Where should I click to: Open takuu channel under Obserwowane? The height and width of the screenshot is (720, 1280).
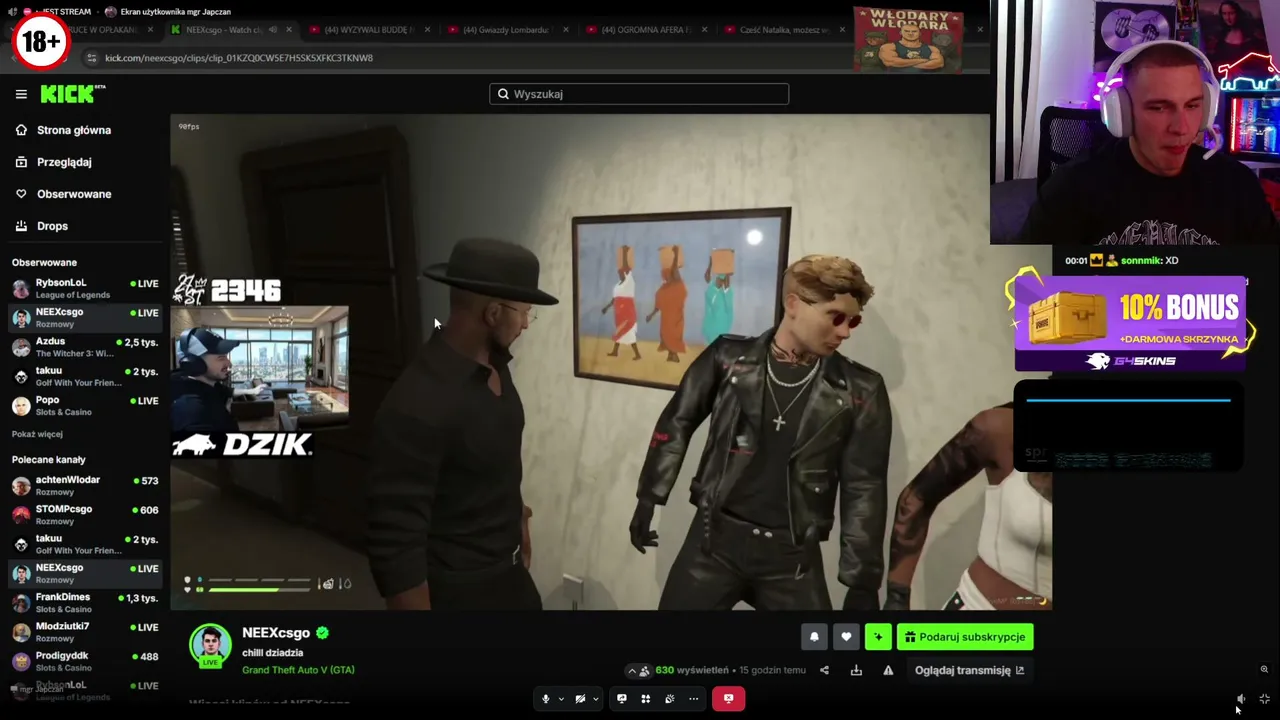tap(85, 376)
